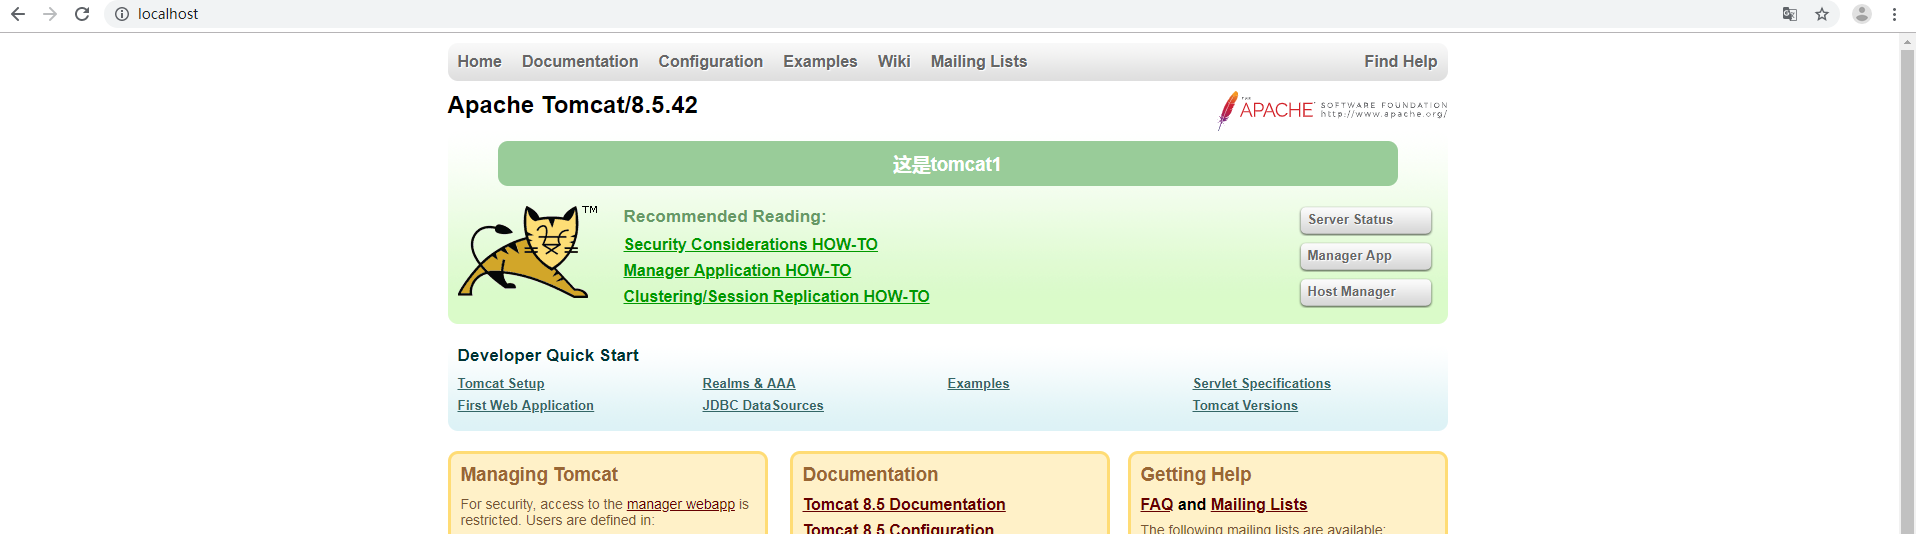The height and width of the screenshot is (534, 1916).
Task: Bookmark this page with the star icon
Action: coord(1822,14)
